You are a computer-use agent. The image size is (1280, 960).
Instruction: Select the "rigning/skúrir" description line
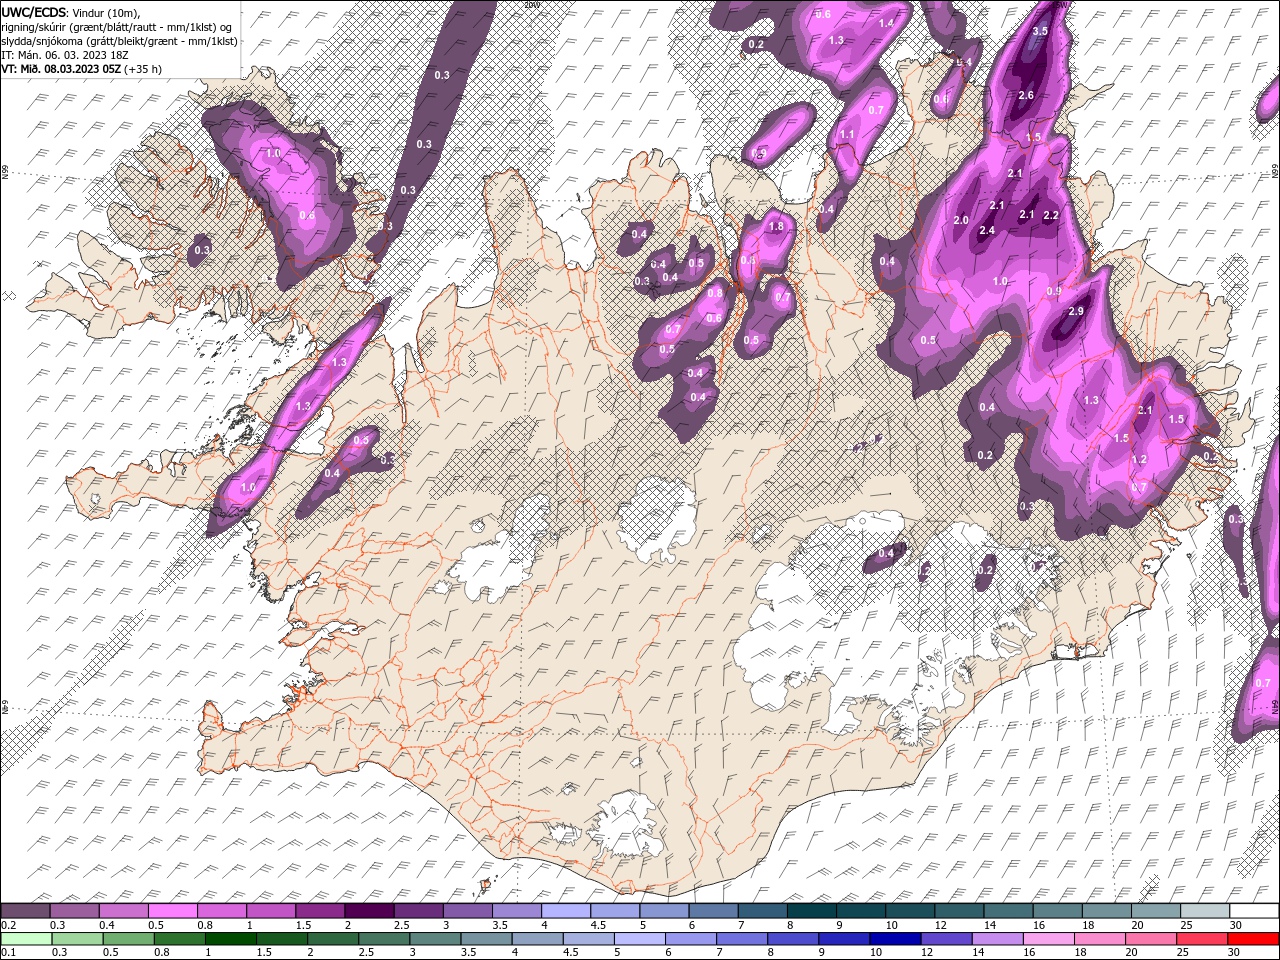click(x=116, y=27)
